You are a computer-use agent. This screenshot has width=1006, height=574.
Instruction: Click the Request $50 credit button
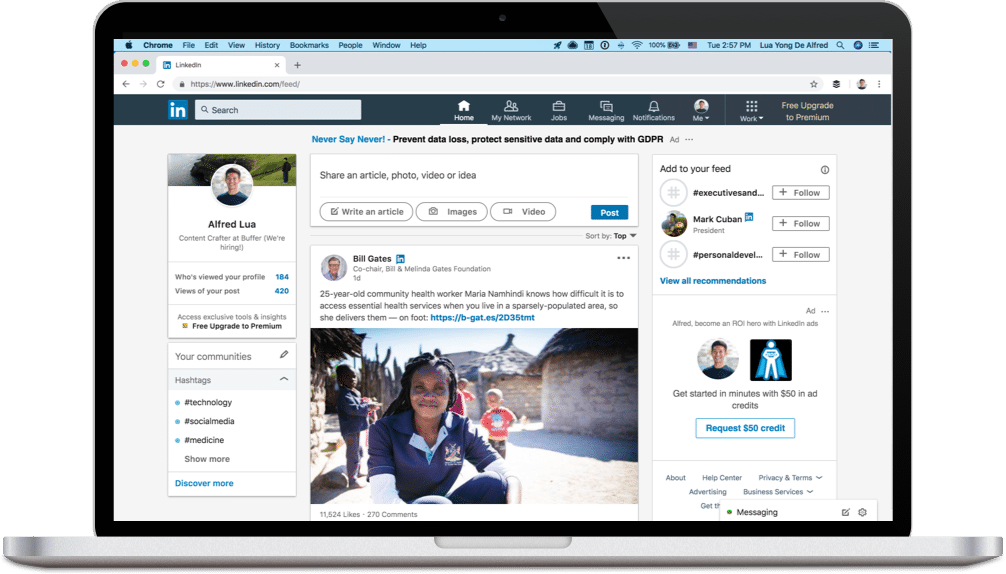click(x=745, y=428)
